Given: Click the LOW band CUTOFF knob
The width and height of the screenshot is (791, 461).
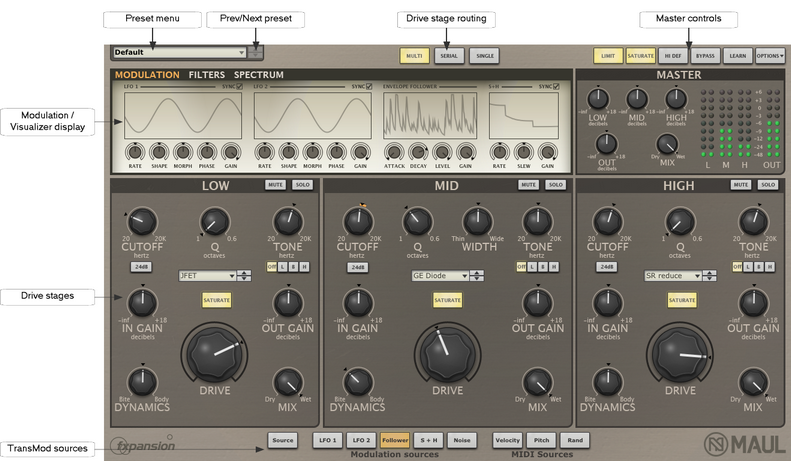Looking at the screenshot, I should coord(142,221).
